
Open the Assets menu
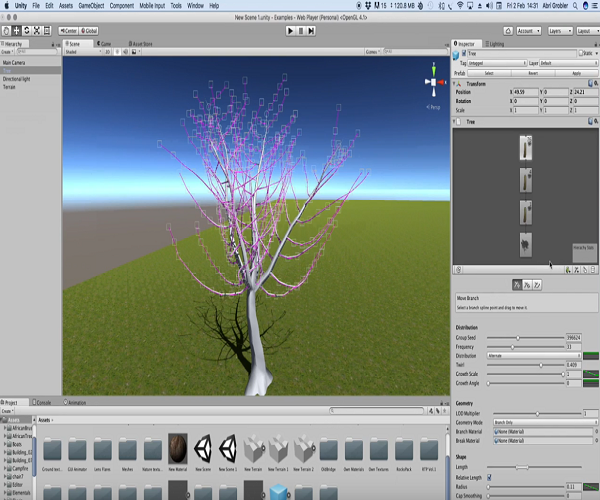point(66,5)
